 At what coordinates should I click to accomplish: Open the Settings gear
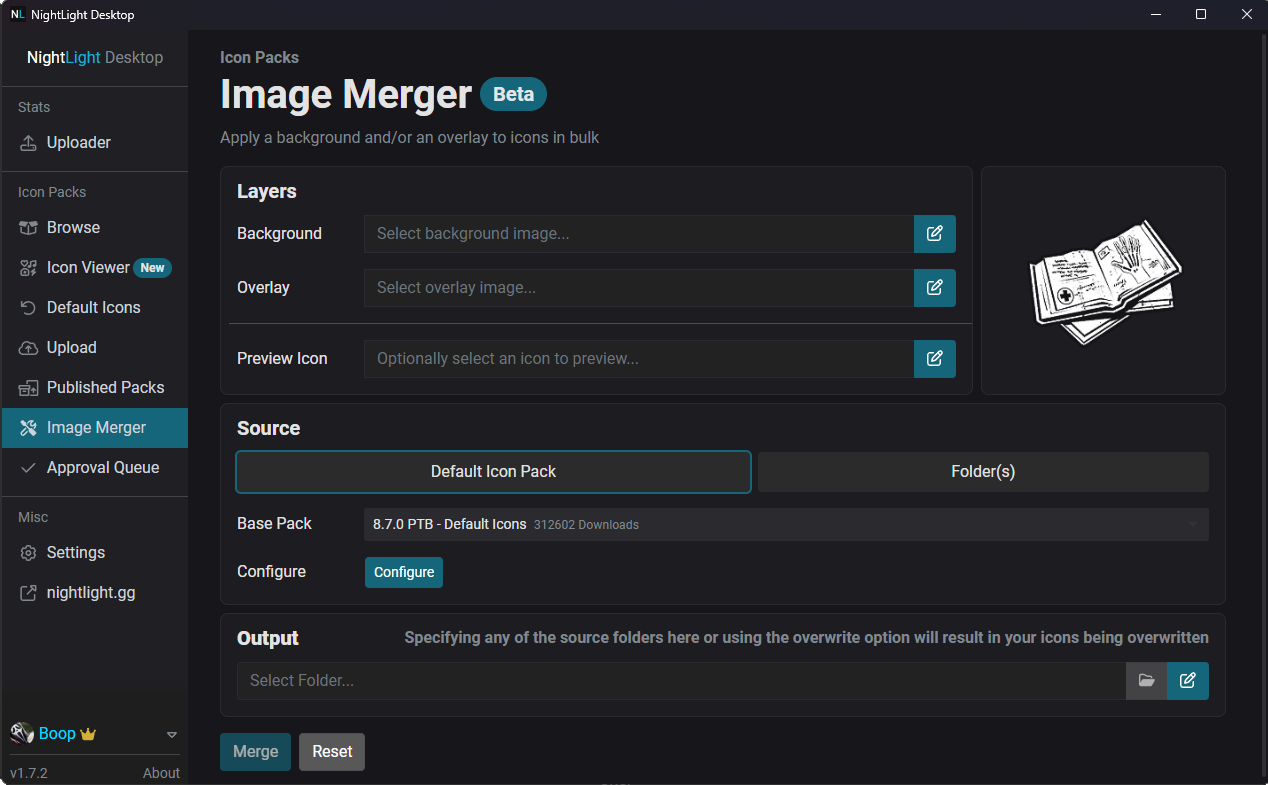coord(76,552)
